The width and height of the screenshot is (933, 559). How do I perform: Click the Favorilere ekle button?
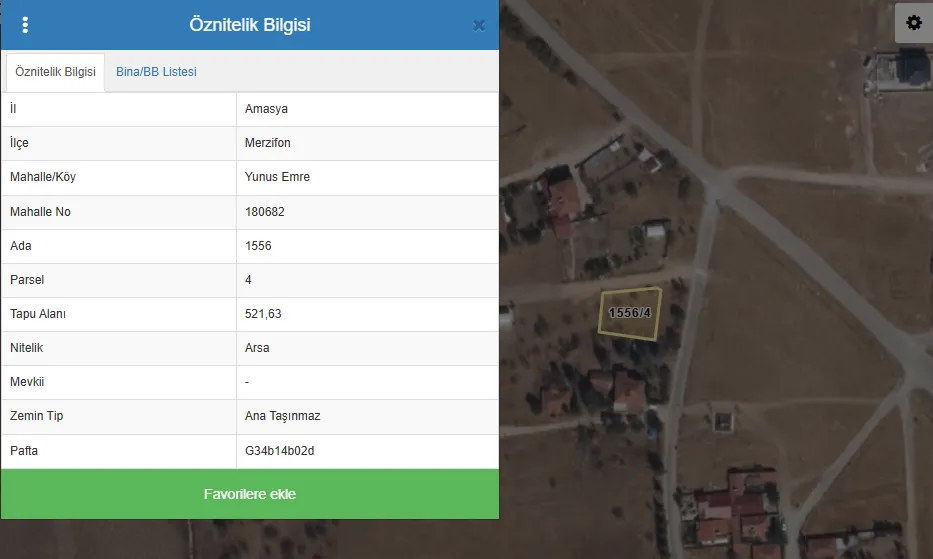tap(250, 494)
